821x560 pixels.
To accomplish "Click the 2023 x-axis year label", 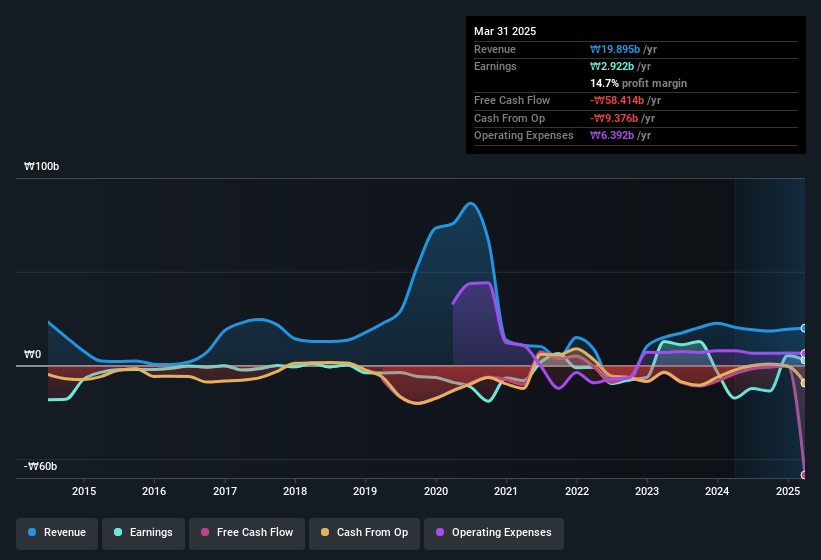I will coord(647,491).
